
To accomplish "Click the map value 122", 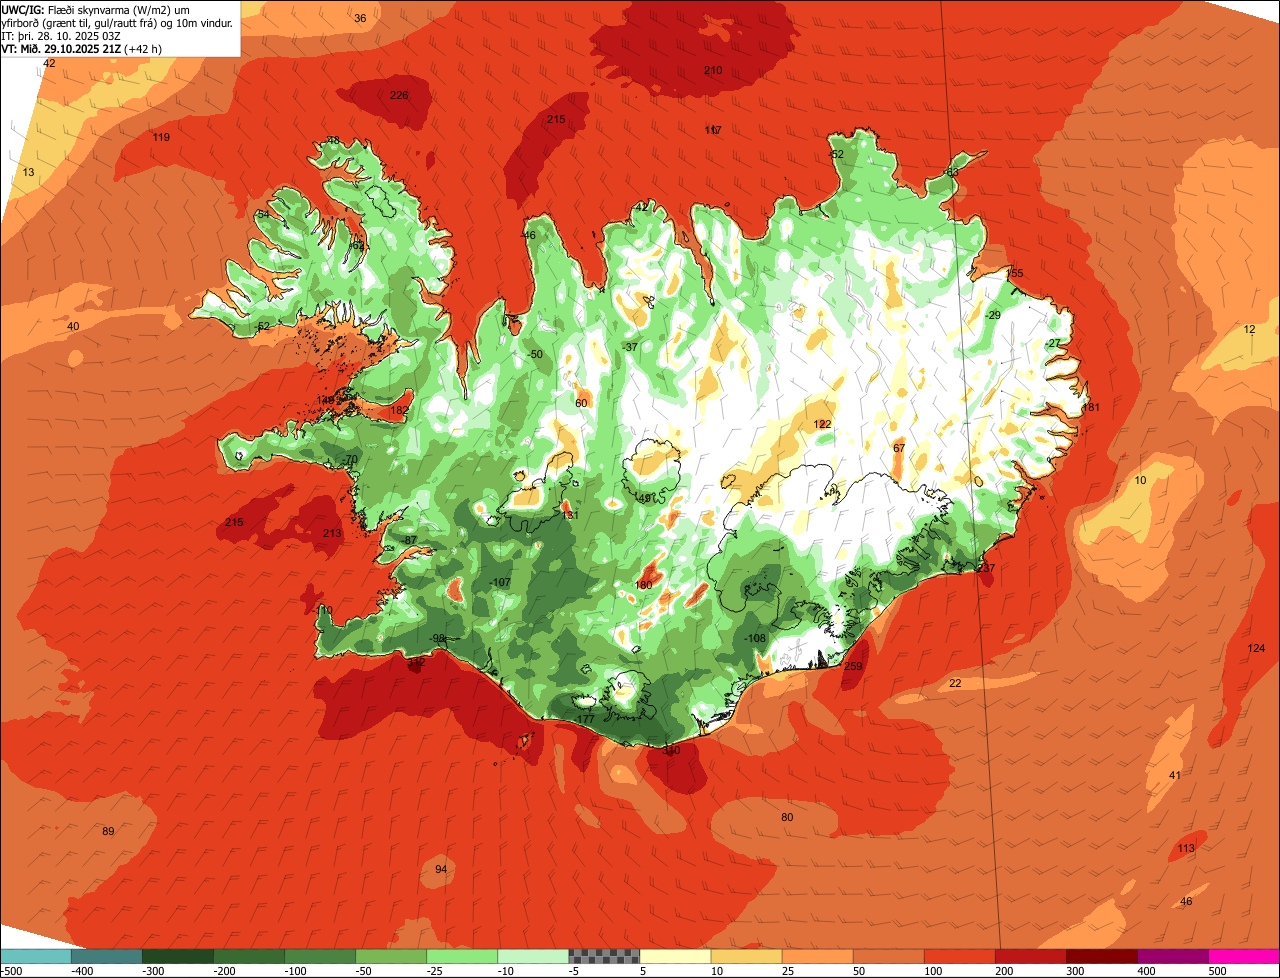I will pyautogui.click(x=822, y=424).
